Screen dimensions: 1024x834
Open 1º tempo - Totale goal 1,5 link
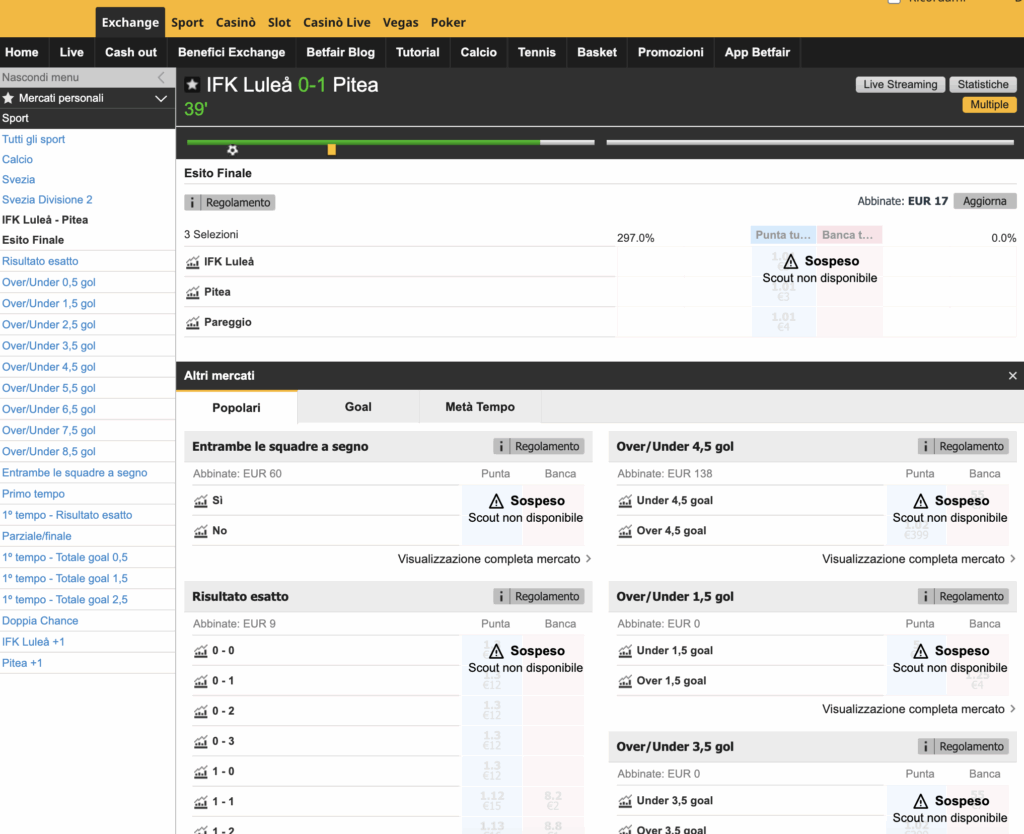65,579
